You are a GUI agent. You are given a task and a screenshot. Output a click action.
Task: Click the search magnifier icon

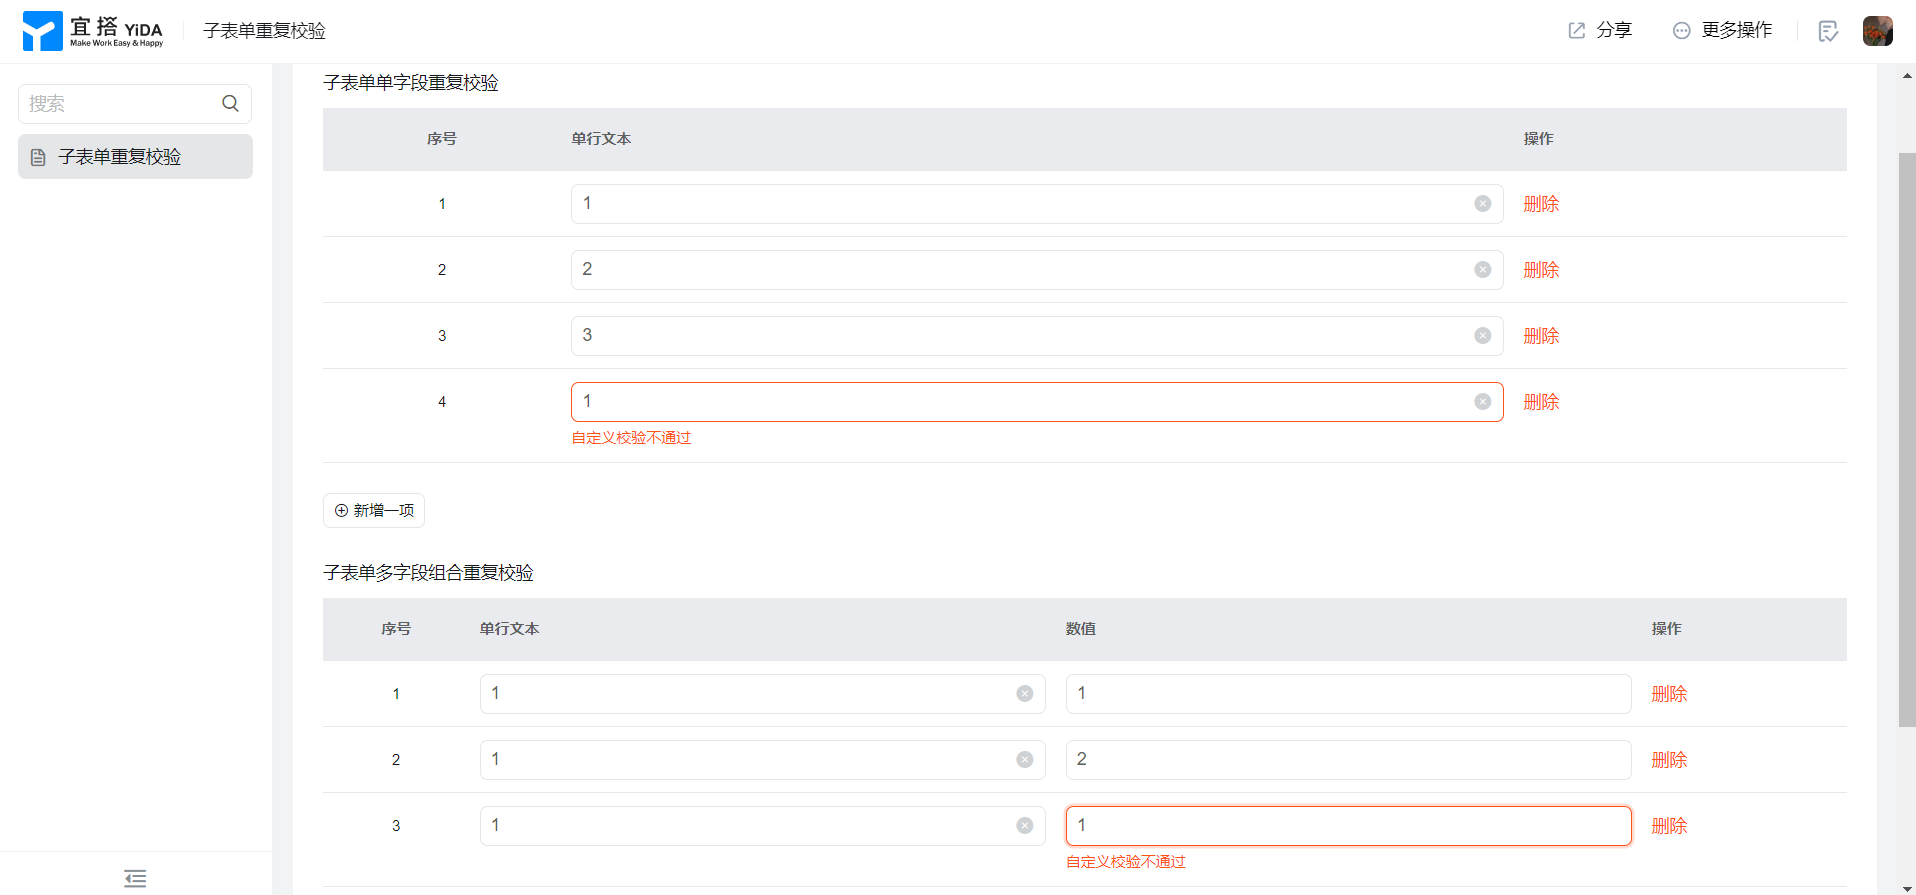[x=230, y=103]
